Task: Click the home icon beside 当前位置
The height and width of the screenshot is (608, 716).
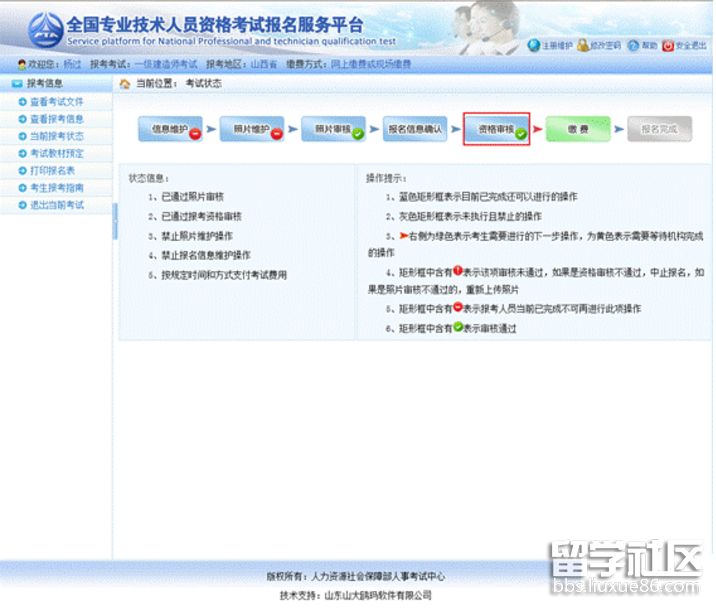Action: coord(125,84)
